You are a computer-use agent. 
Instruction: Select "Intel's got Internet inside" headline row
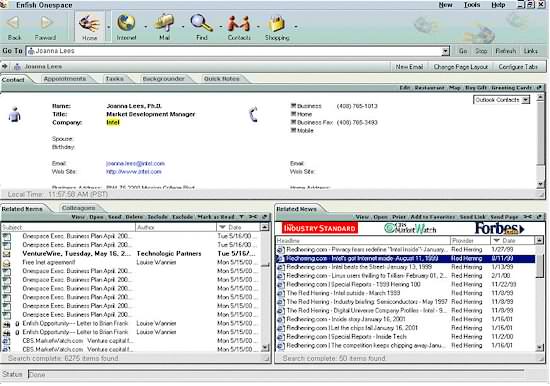click(x=405, y=259)
